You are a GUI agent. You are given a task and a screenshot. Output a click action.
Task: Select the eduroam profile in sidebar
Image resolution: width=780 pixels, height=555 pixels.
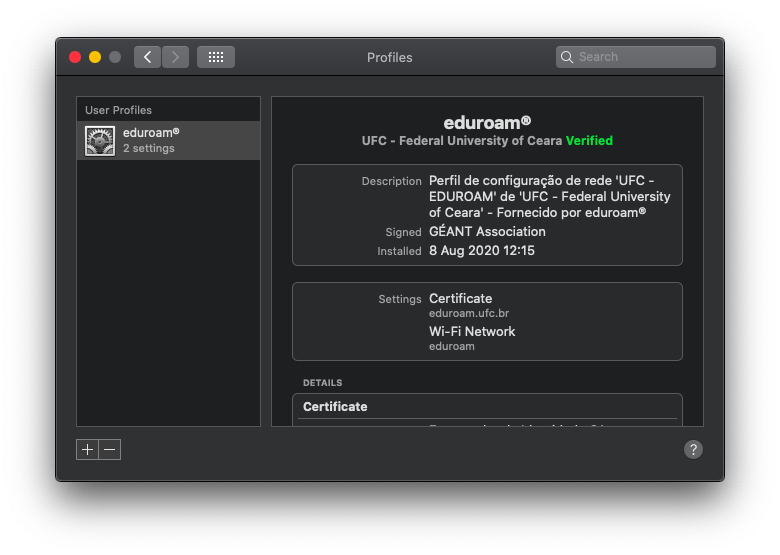169,141
